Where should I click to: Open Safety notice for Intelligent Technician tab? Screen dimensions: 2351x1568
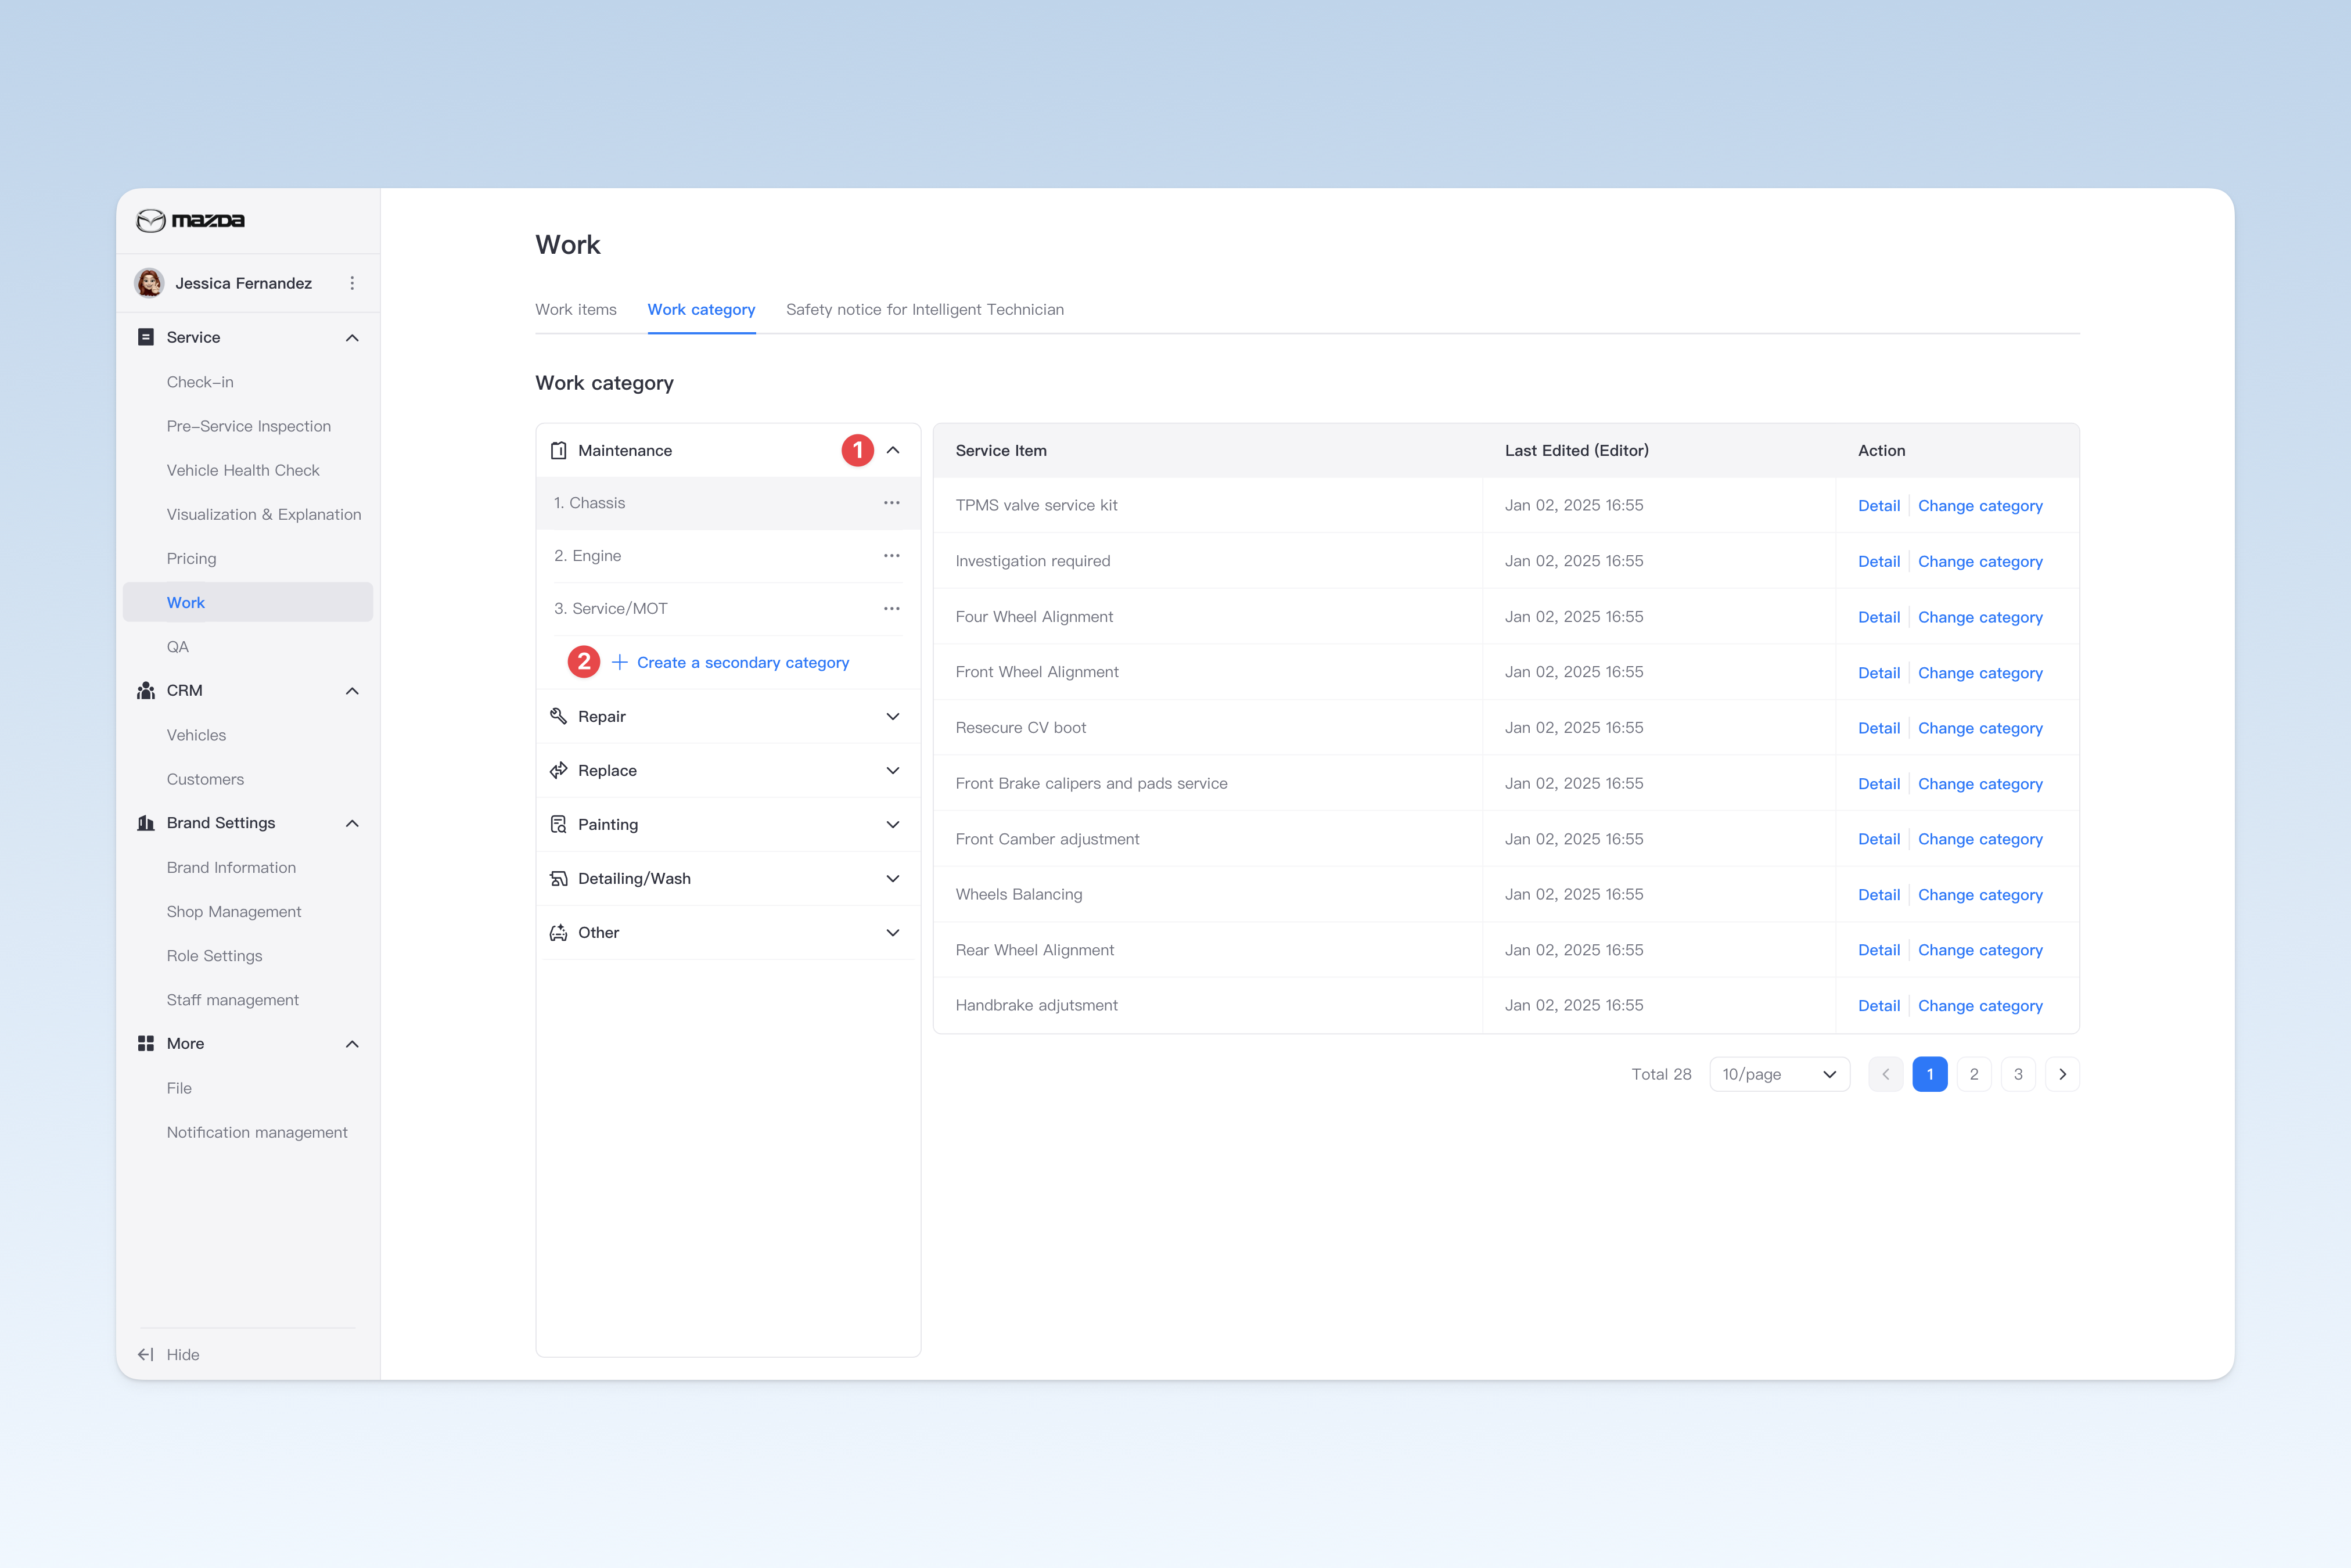click(925, 310)
